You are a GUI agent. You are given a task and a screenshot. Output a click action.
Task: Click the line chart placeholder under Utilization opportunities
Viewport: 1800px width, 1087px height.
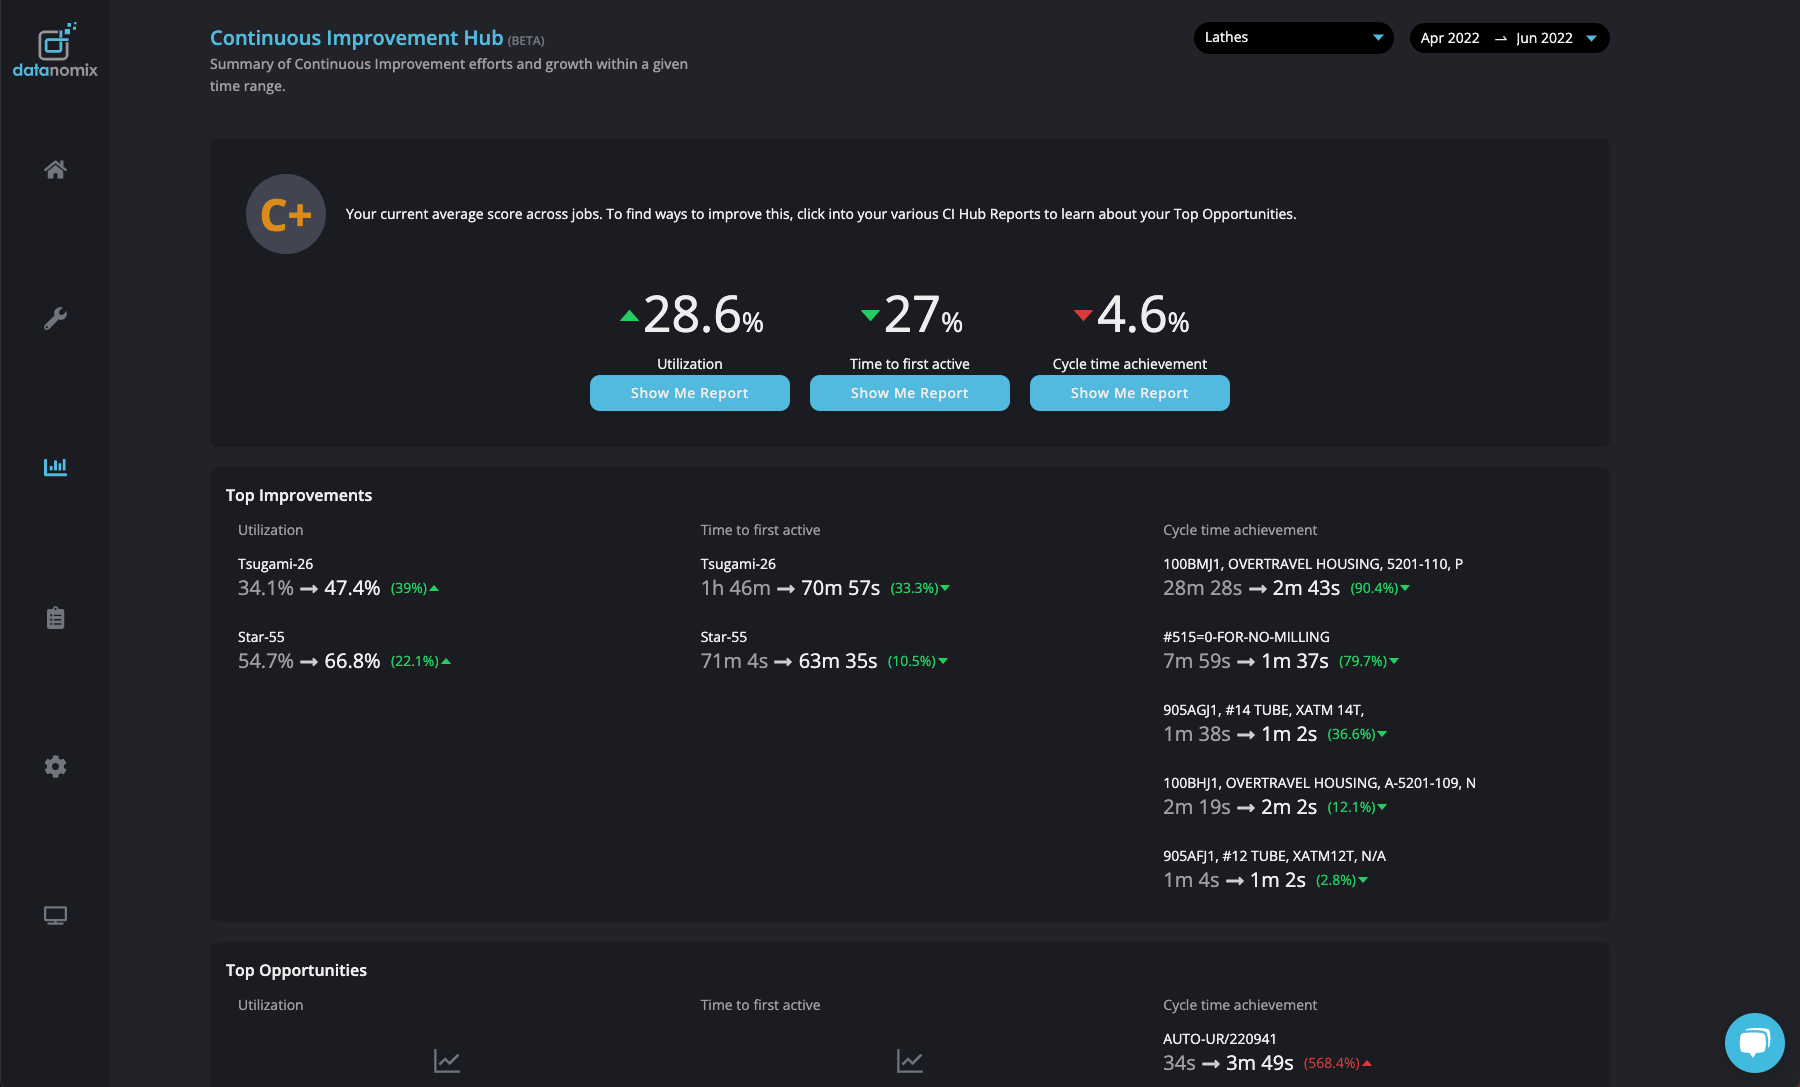pos(446,1061)
